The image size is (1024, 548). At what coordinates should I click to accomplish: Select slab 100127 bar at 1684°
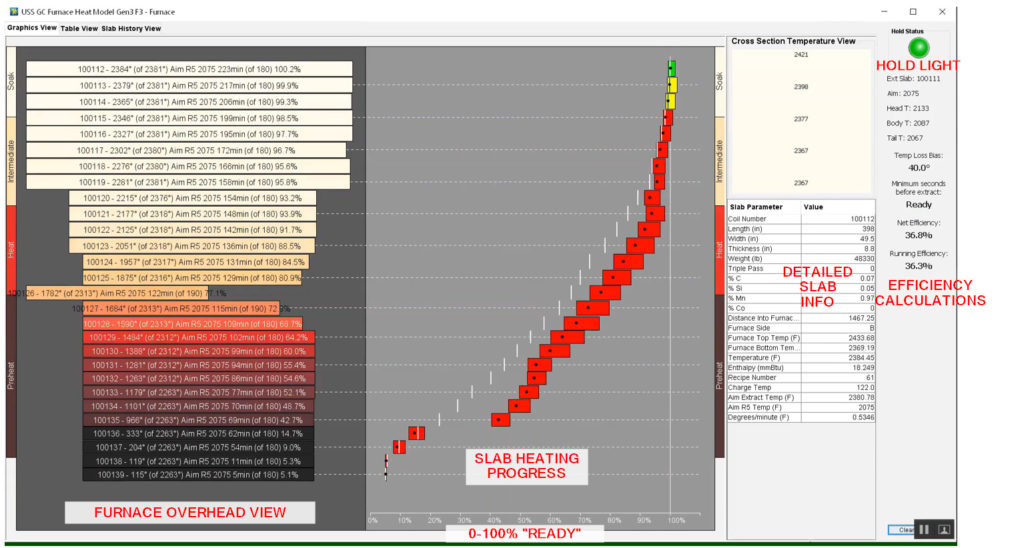coord(181,308)
